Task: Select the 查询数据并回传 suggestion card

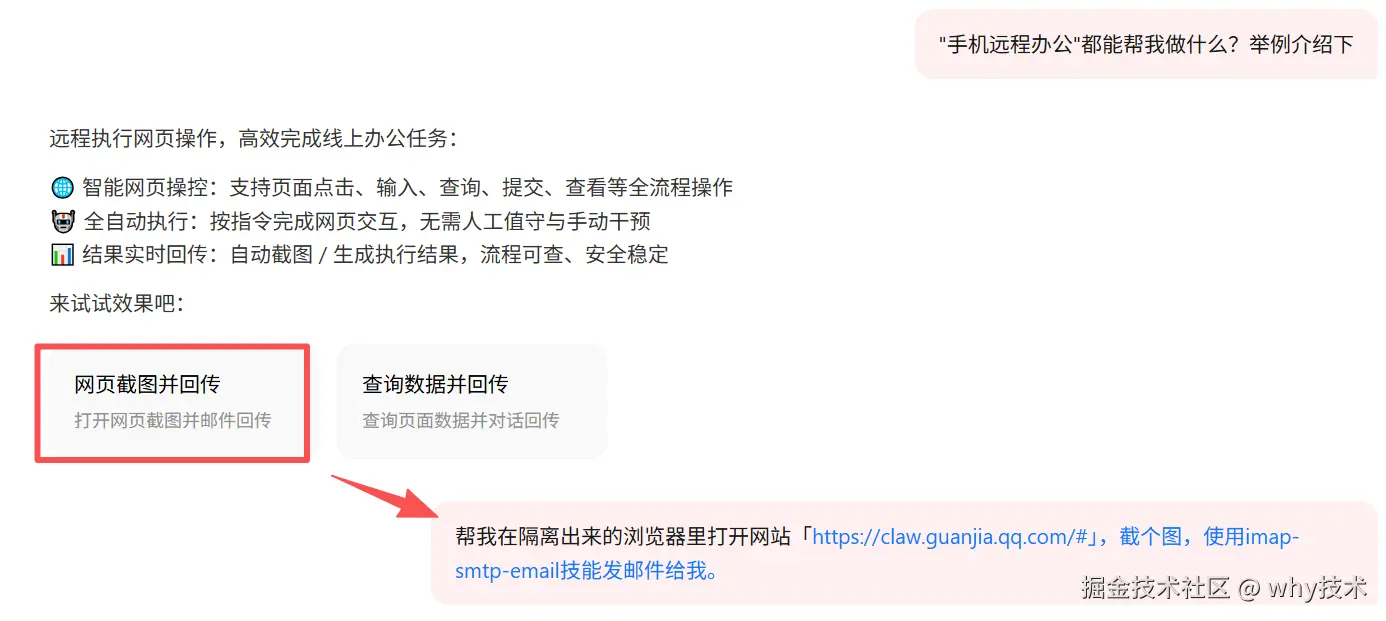Action: point(472,402)
